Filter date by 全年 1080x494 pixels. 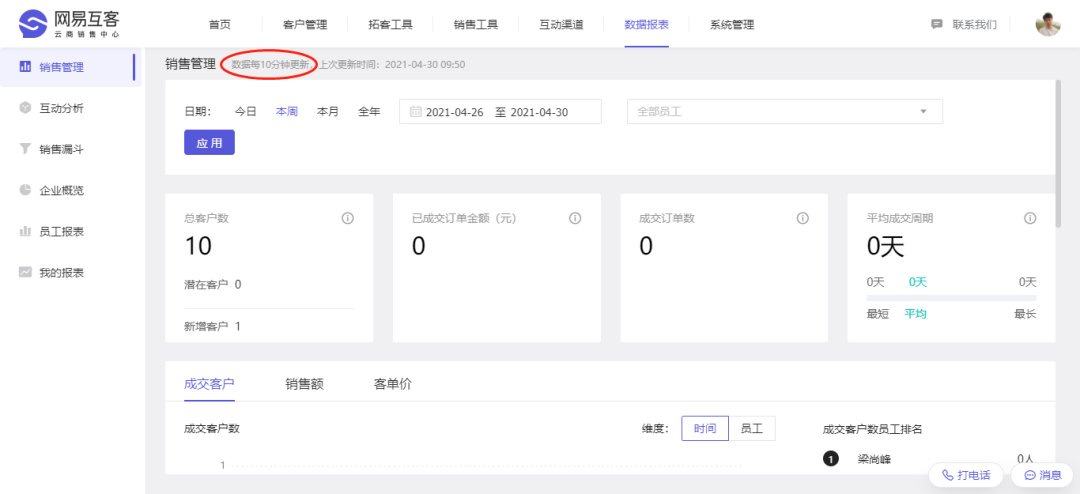click(x=369, y=112)
